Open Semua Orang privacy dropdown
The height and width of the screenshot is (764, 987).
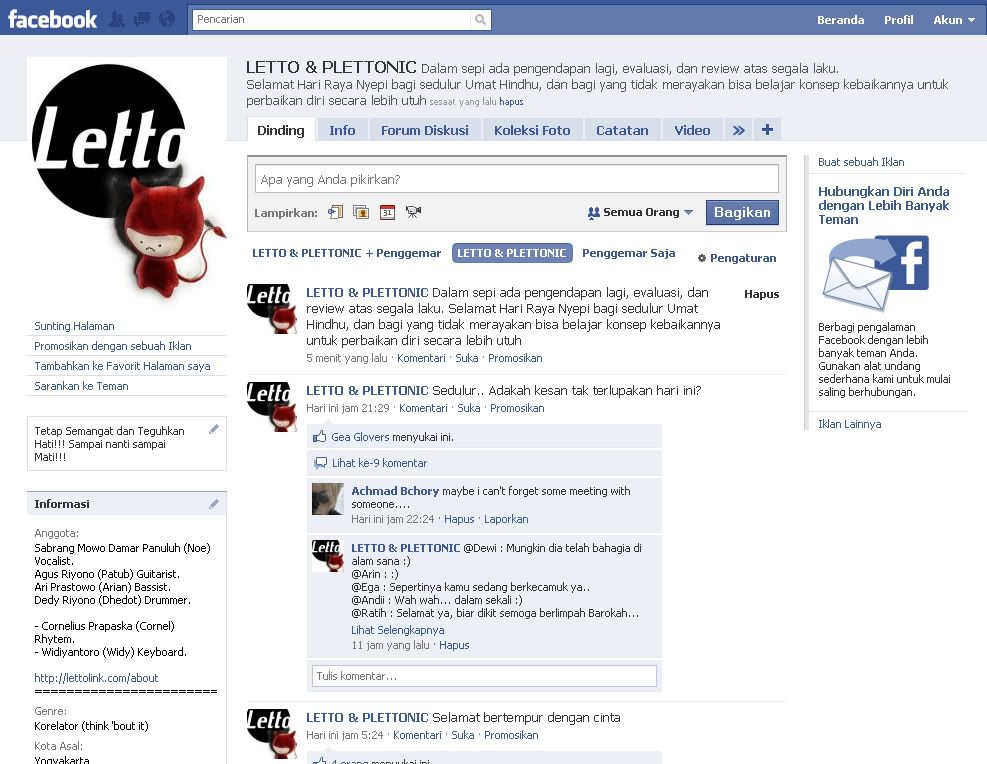pos(640,212)
